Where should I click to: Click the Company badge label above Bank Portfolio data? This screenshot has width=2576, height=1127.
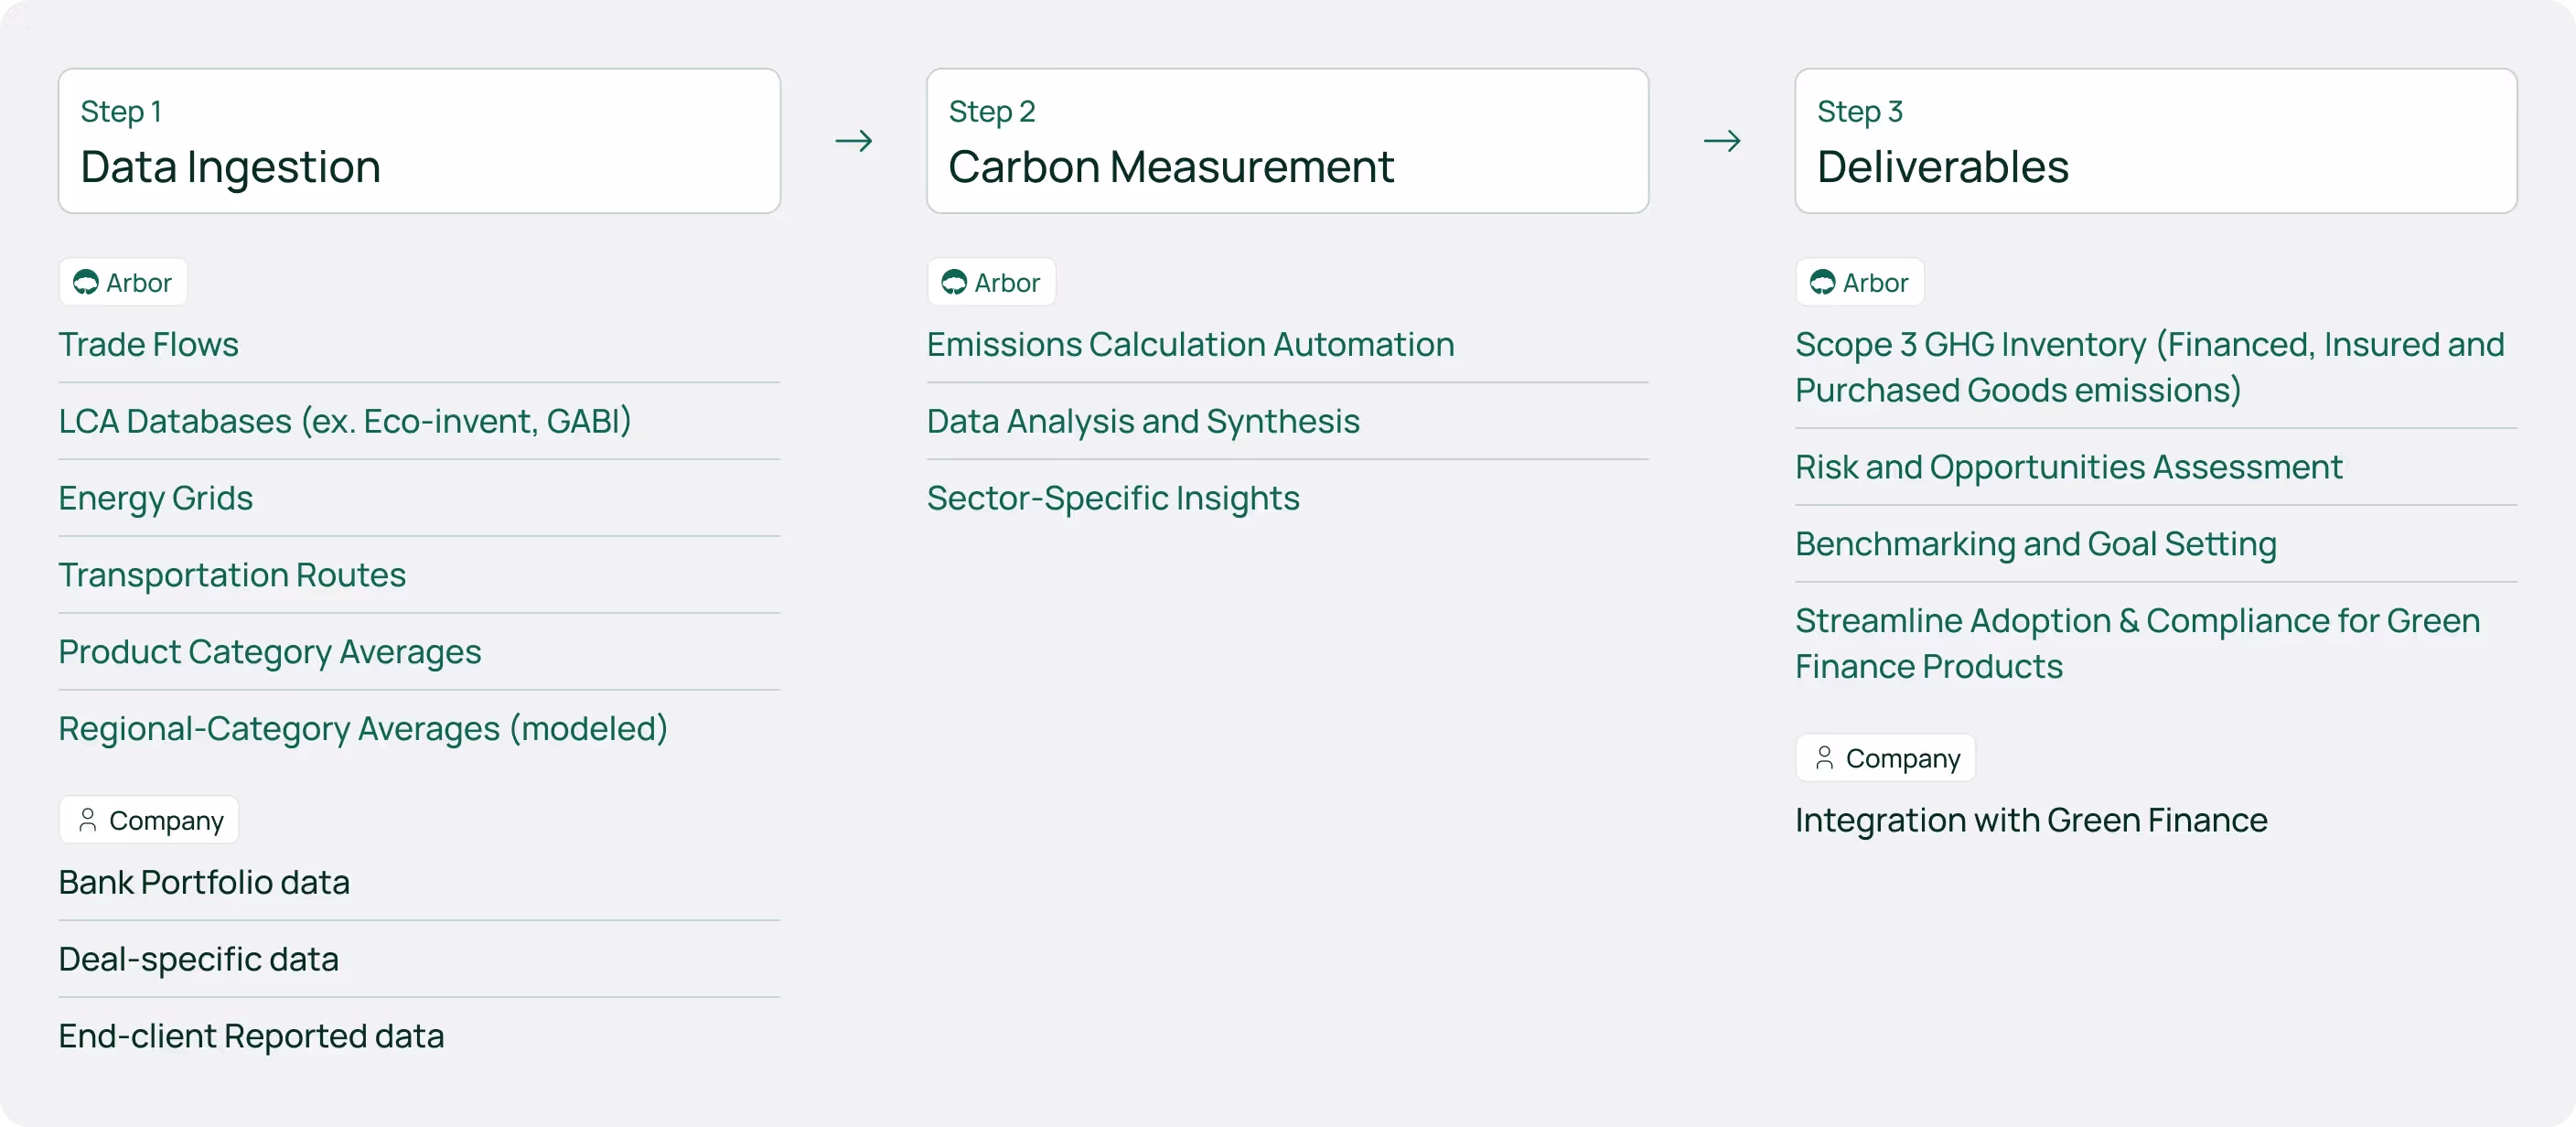(149, 820)
